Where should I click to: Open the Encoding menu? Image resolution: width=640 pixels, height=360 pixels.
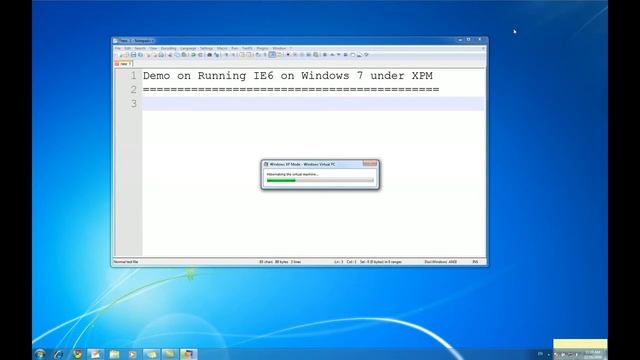pos(169,49)
